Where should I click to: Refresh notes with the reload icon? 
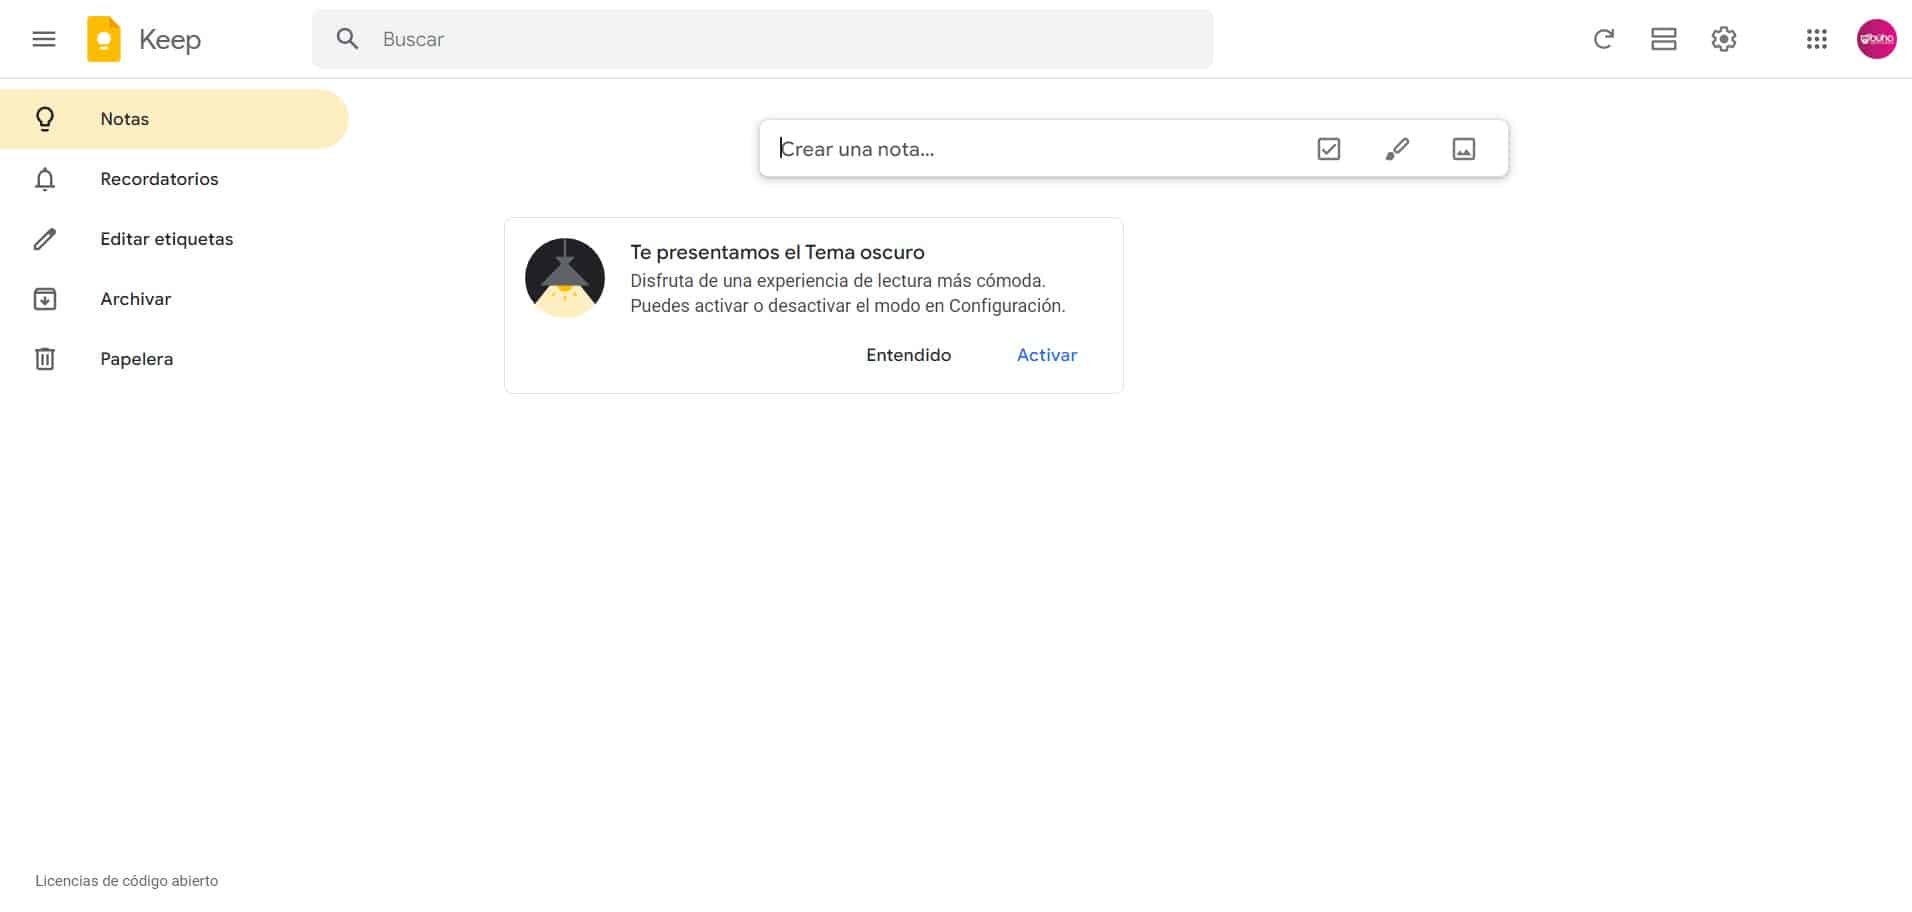[1604, 39]
